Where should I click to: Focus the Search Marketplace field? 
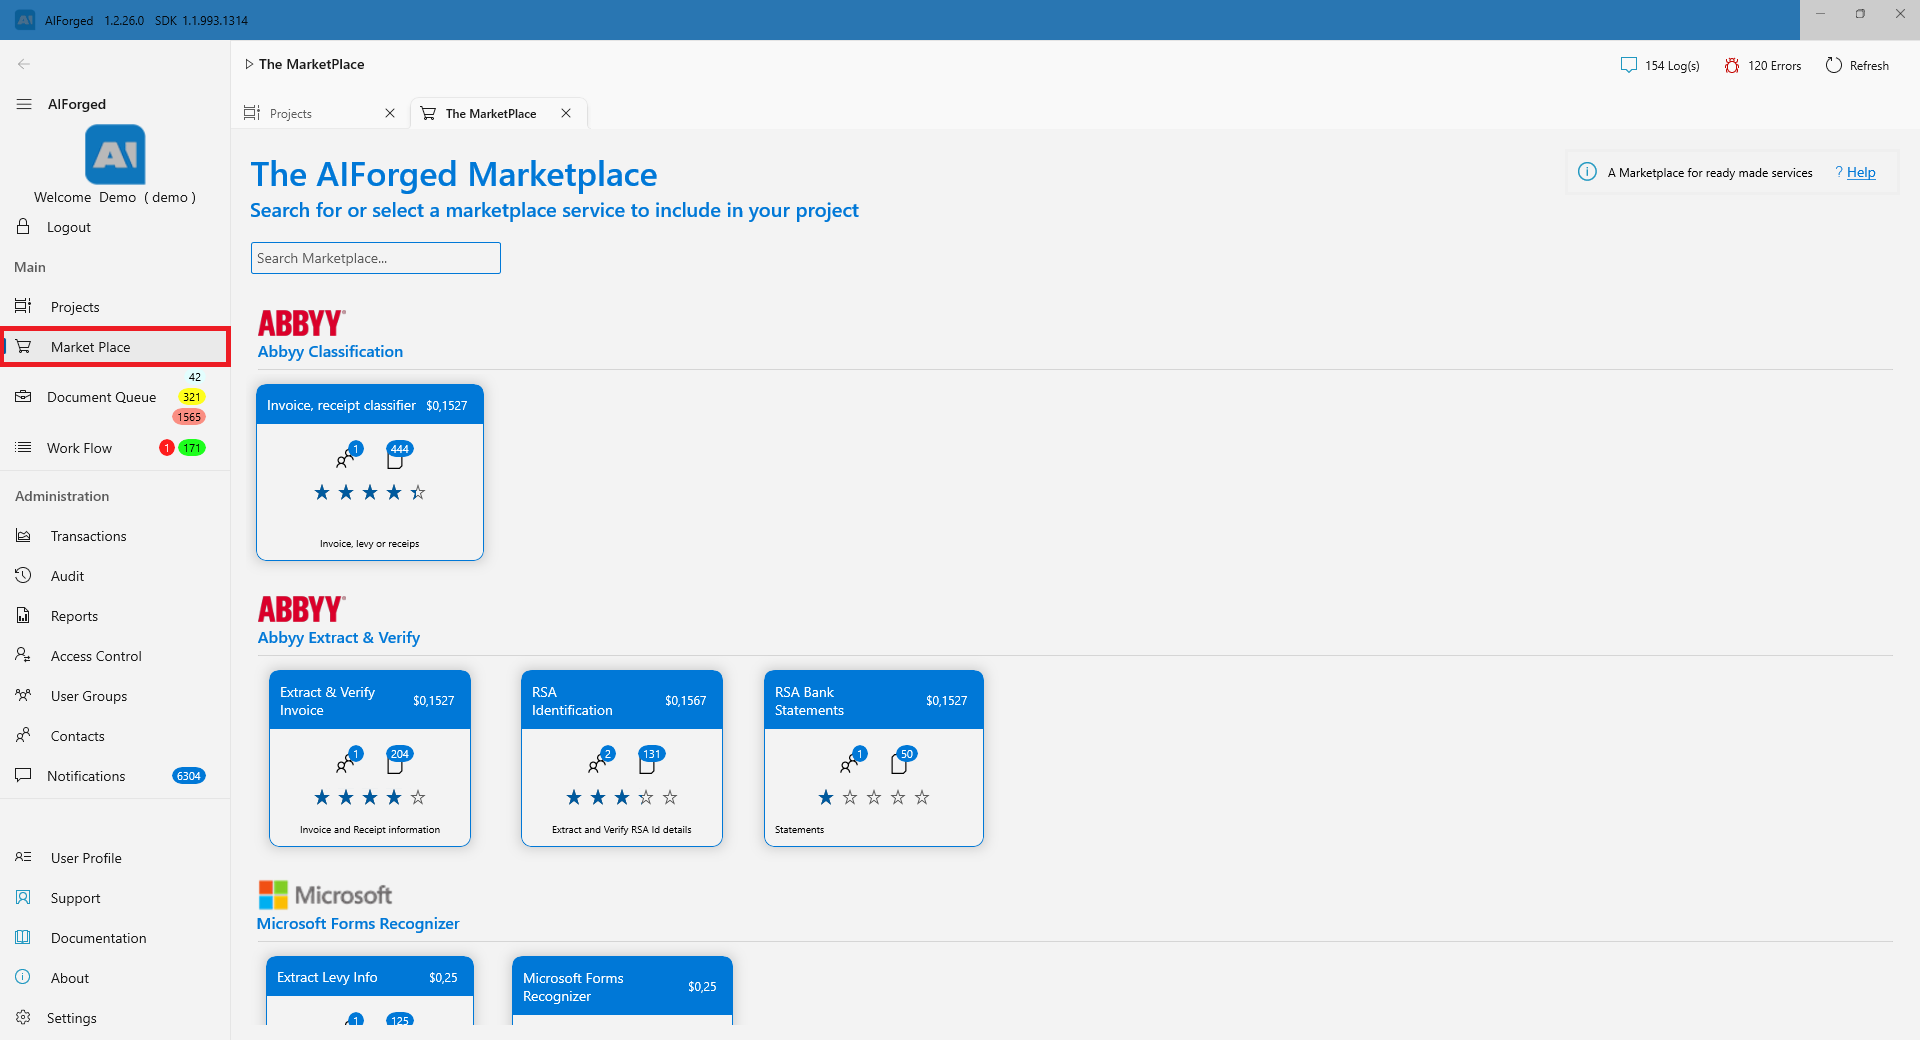click(376, 258)
